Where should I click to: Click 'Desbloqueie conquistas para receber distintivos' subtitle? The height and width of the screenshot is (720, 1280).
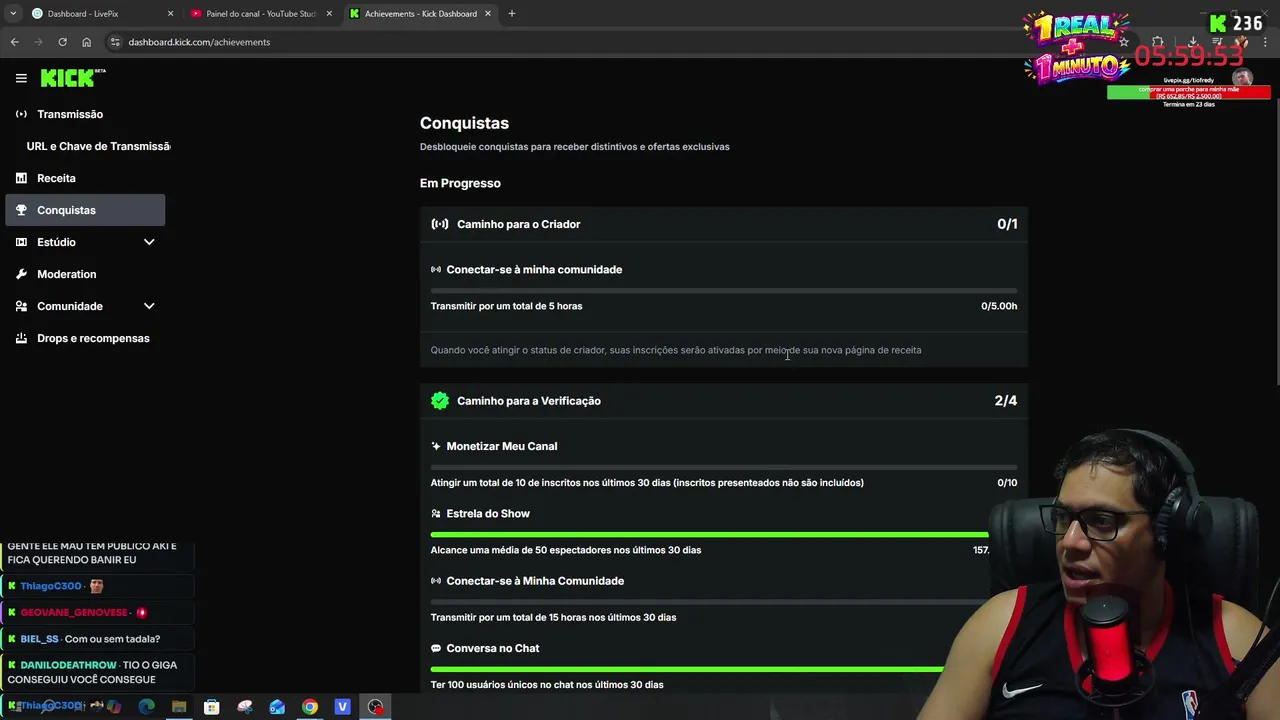click(x=575, y=147)
